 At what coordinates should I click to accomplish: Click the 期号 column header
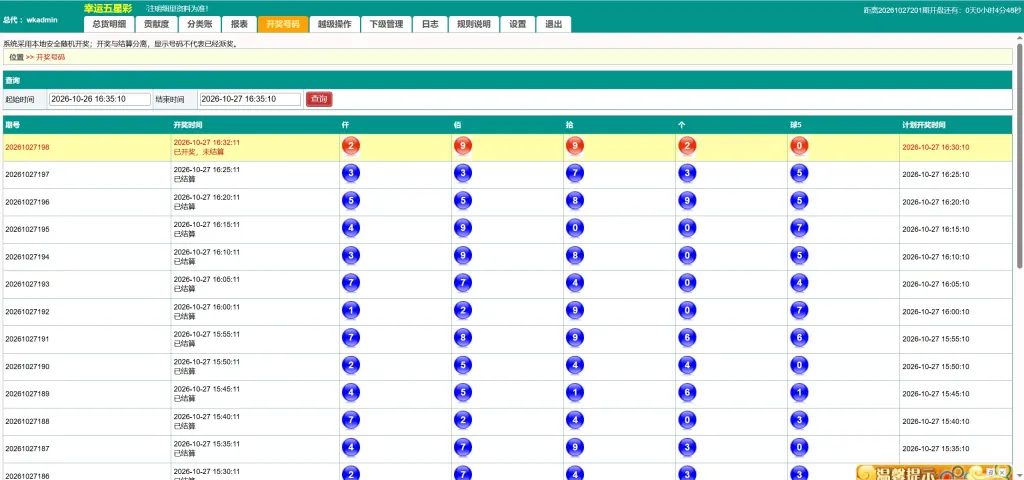[12, 125]
